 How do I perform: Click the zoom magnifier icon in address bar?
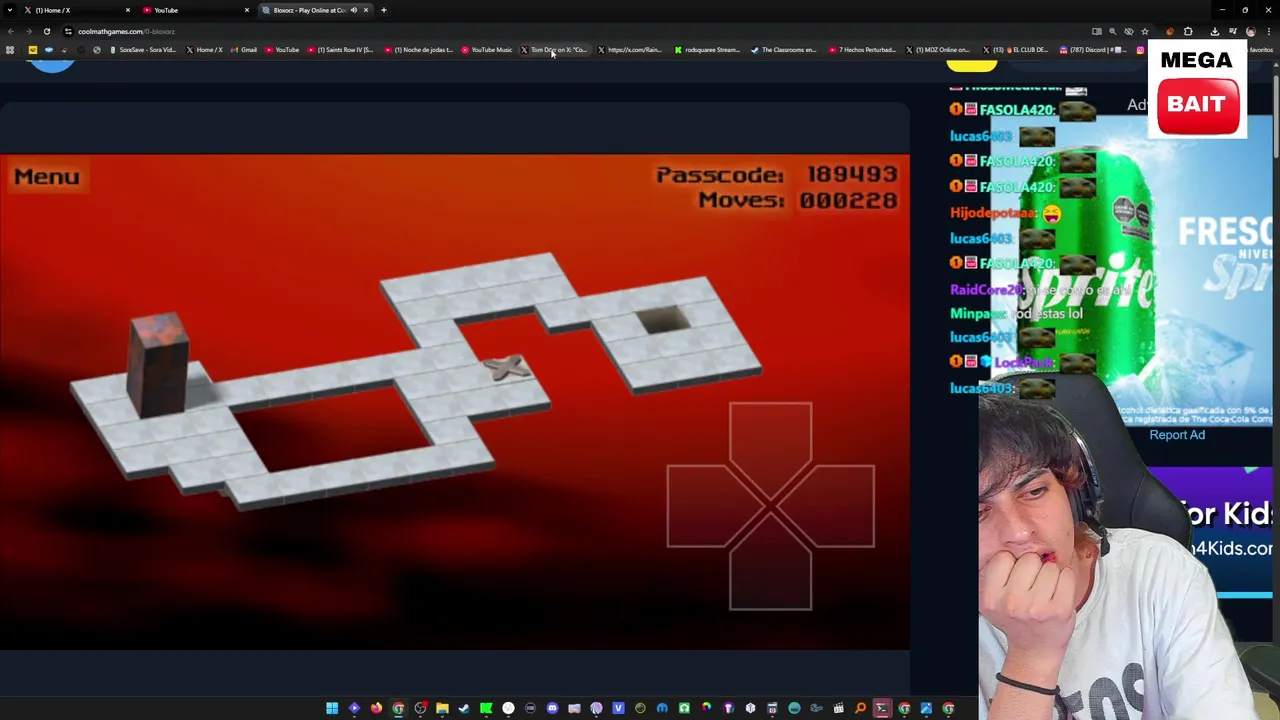click(x=1112, y=31)
